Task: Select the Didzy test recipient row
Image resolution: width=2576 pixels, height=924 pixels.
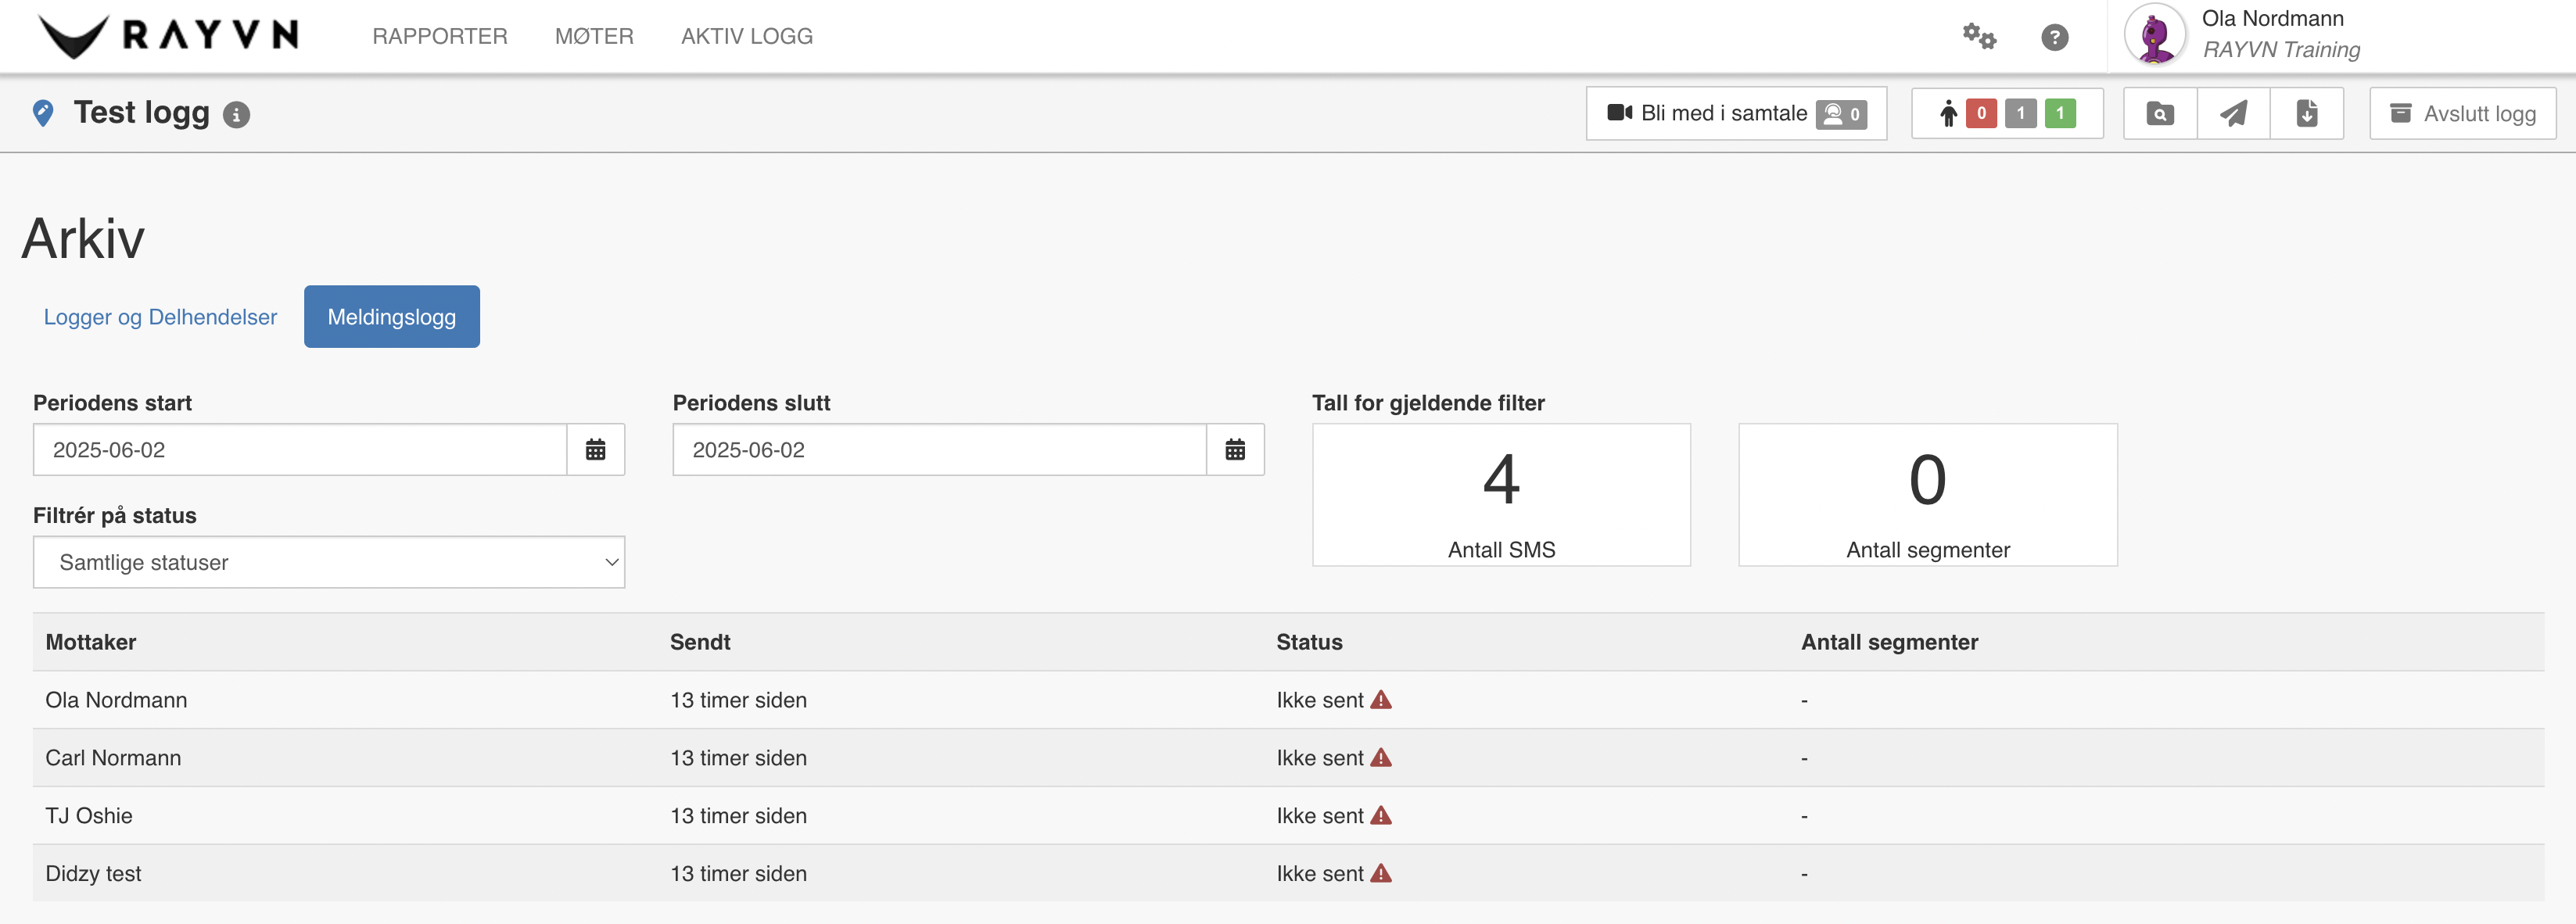Action: (x=1288, y=873)
